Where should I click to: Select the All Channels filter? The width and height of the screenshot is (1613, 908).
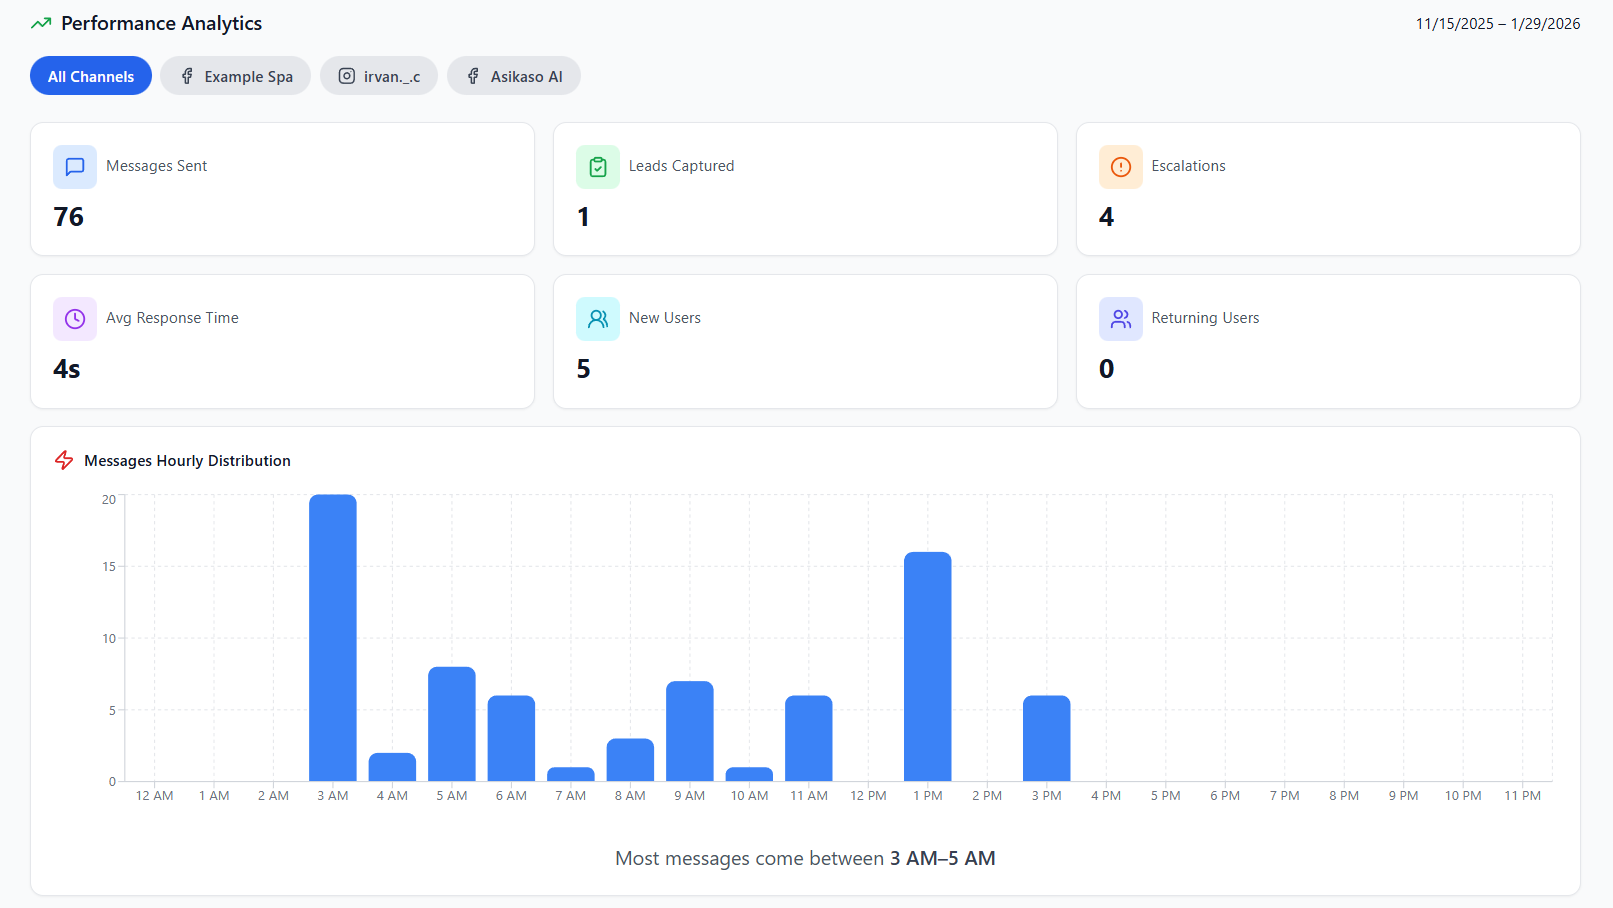click(91, 76)
